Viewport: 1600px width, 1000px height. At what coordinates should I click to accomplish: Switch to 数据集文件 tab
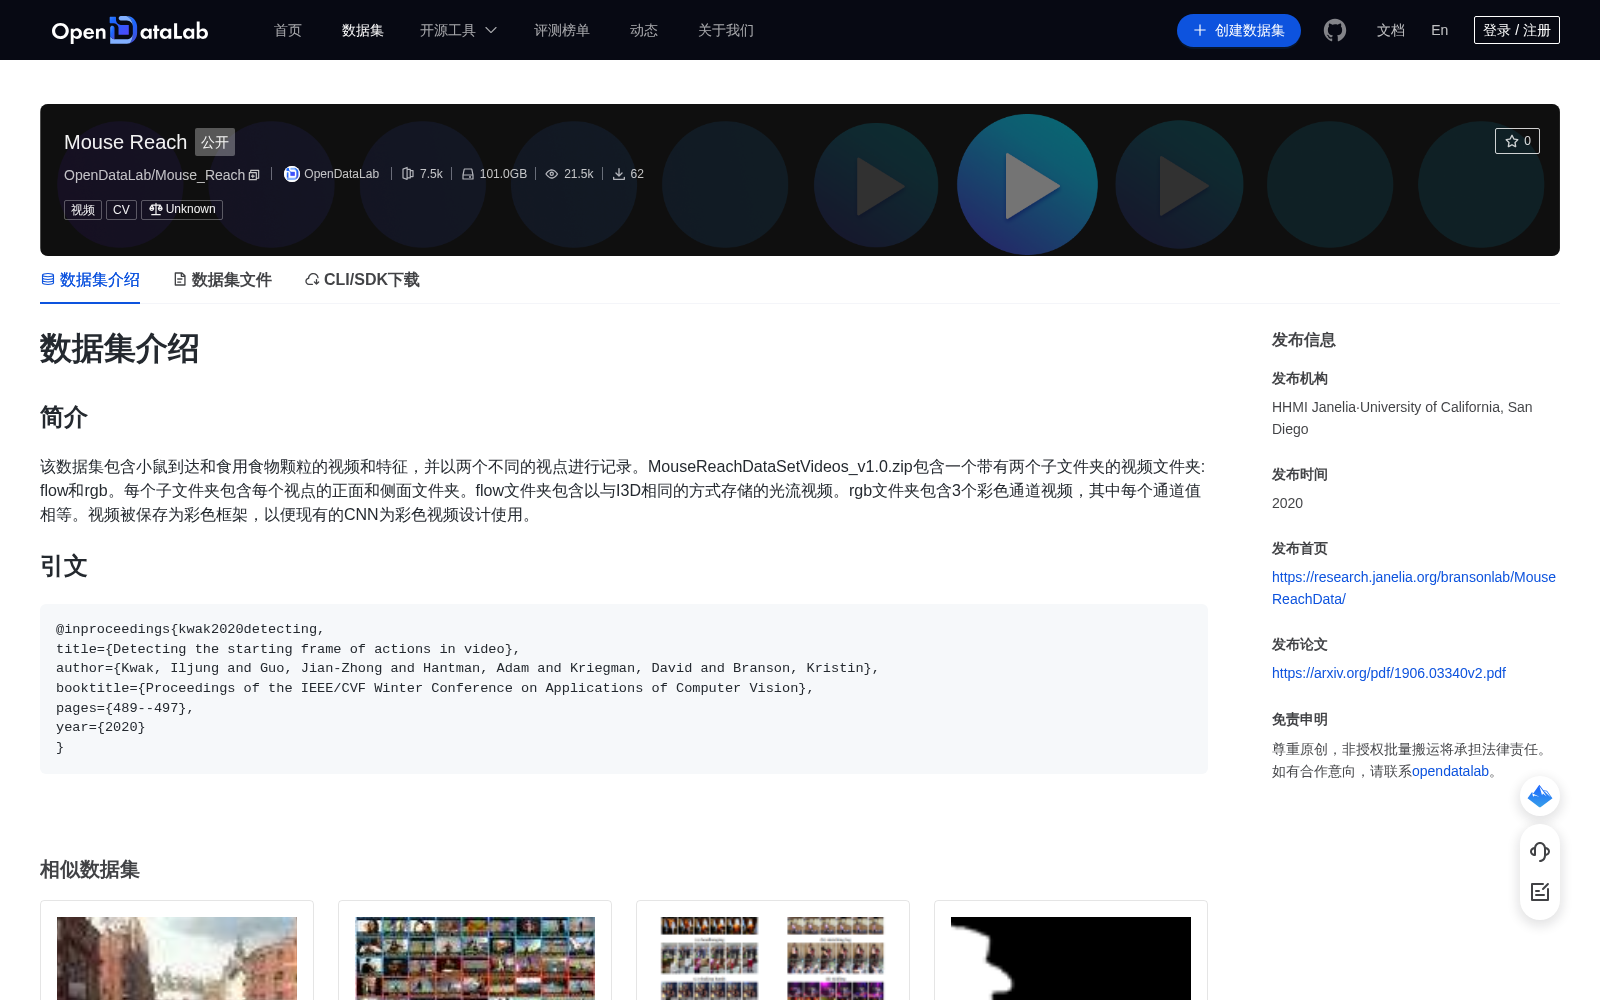(x=222, y=280)
